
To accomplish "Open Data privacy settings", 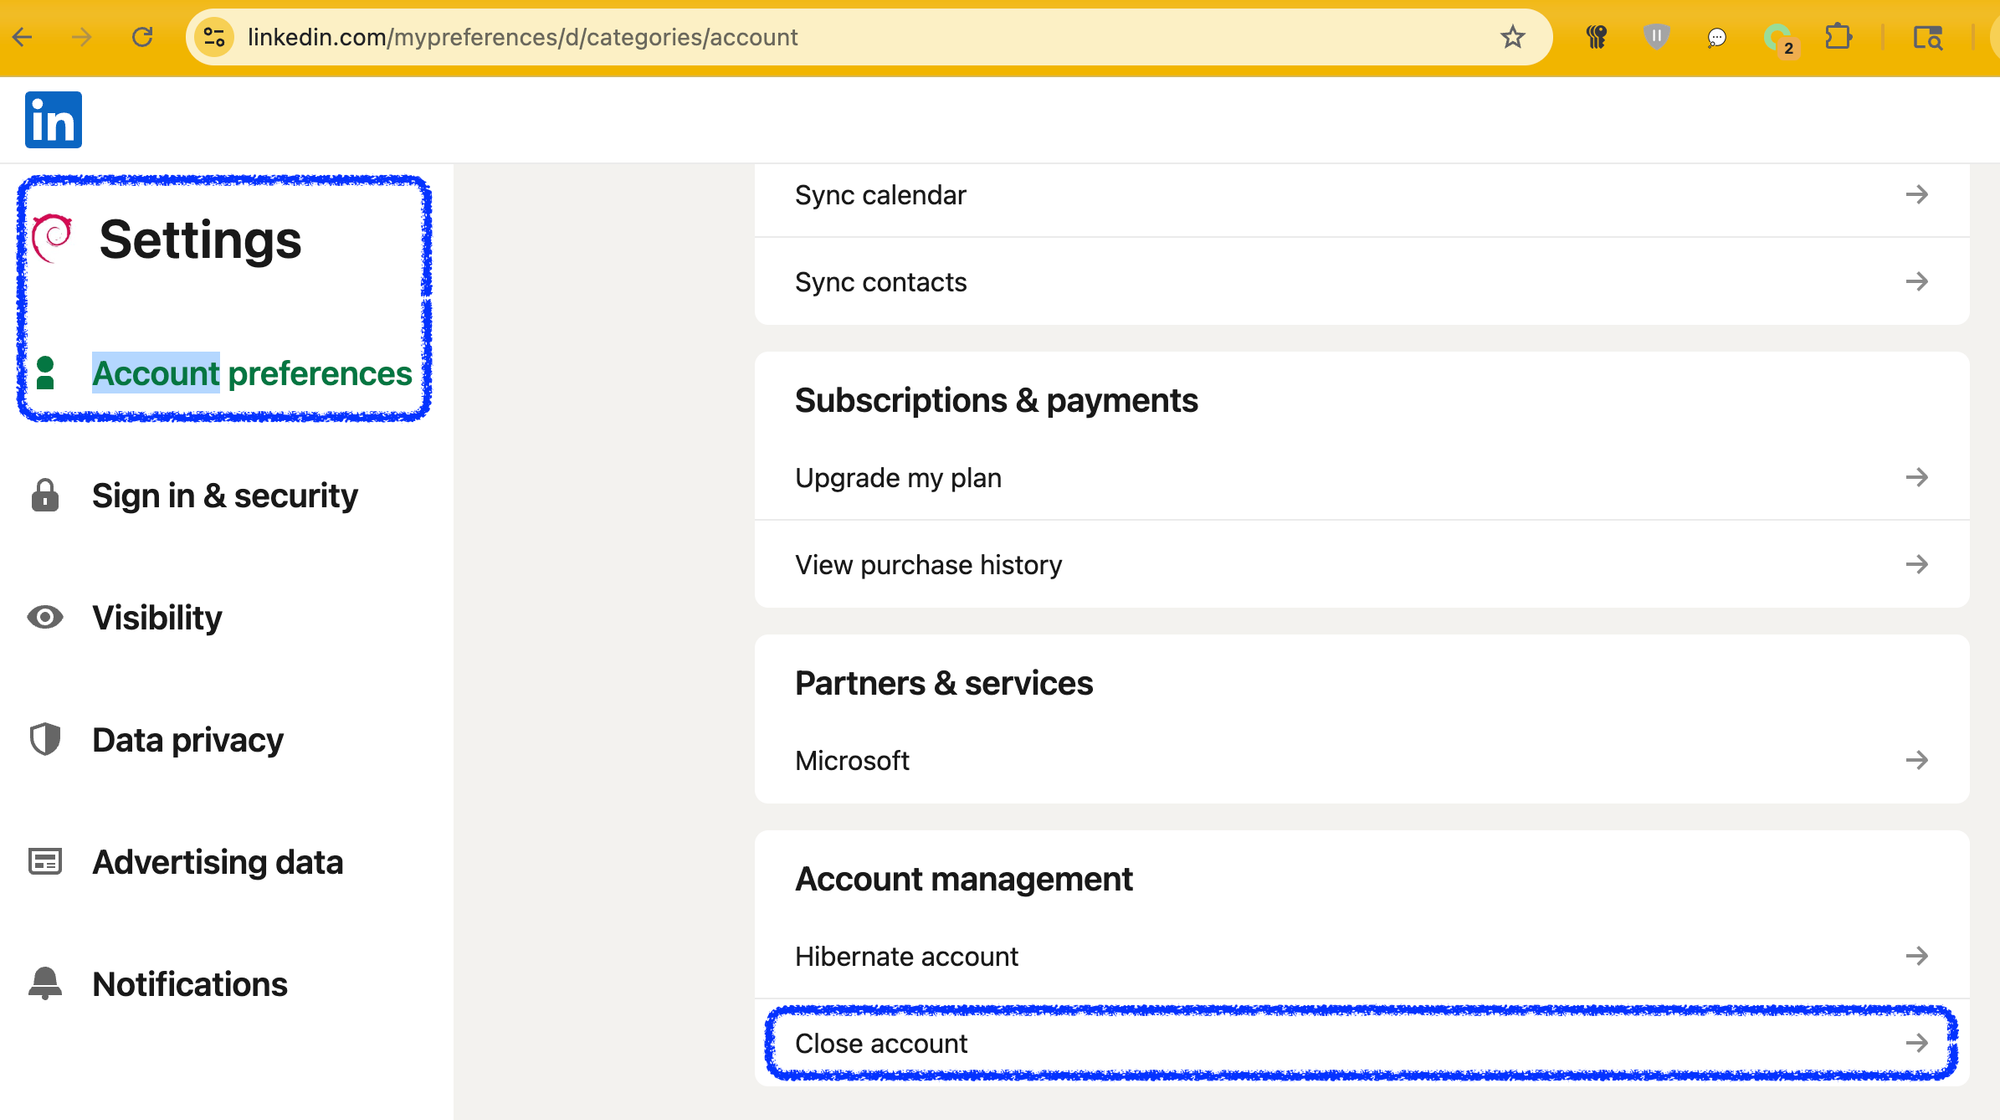I will pyautogui.click(x=188, y=740).
